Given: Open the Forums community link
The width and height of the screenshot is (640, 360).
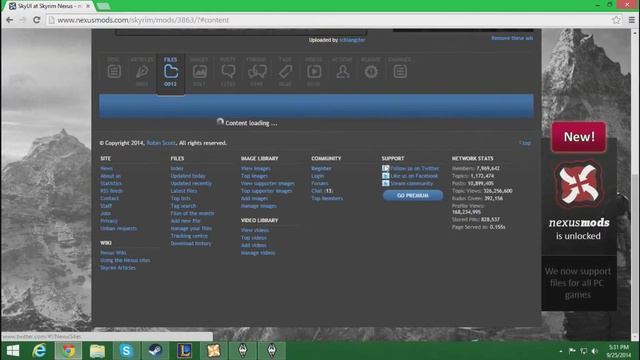Looking at the screenshot, I should click(x=320, y=183).
